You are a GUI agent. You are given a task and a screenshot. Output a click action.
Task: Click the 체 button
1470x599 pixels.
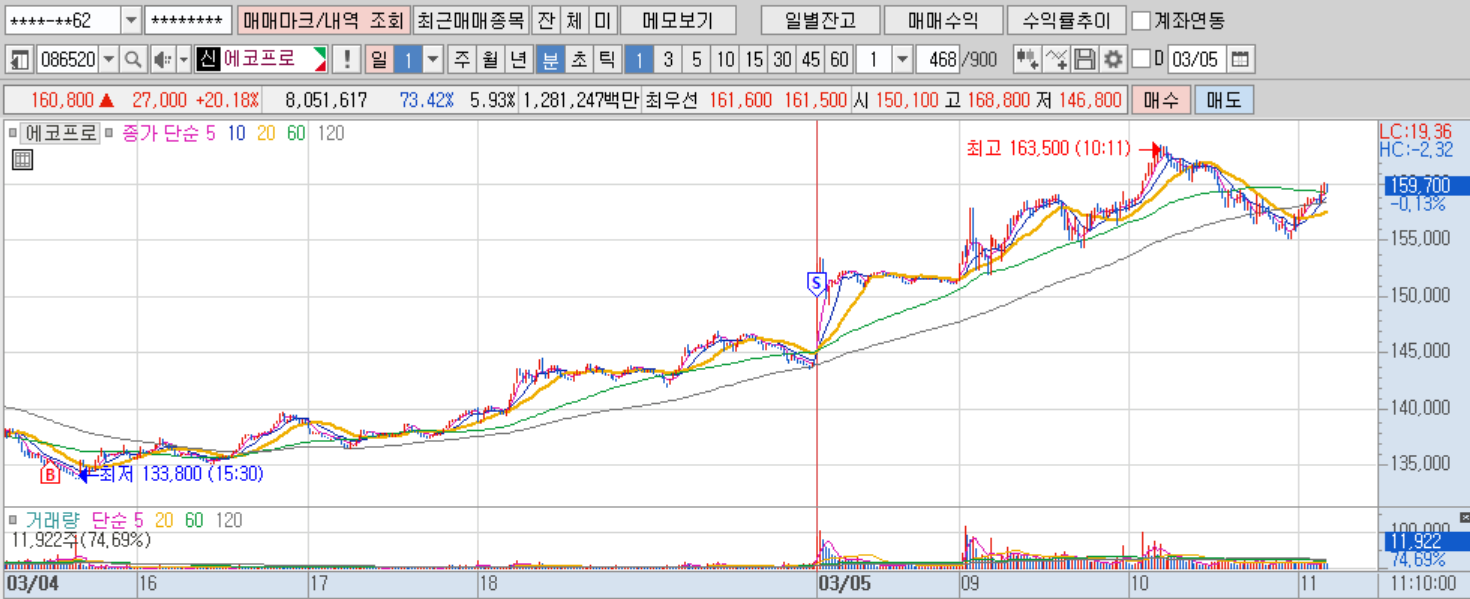pyautogui.click(x=573, y=20)
